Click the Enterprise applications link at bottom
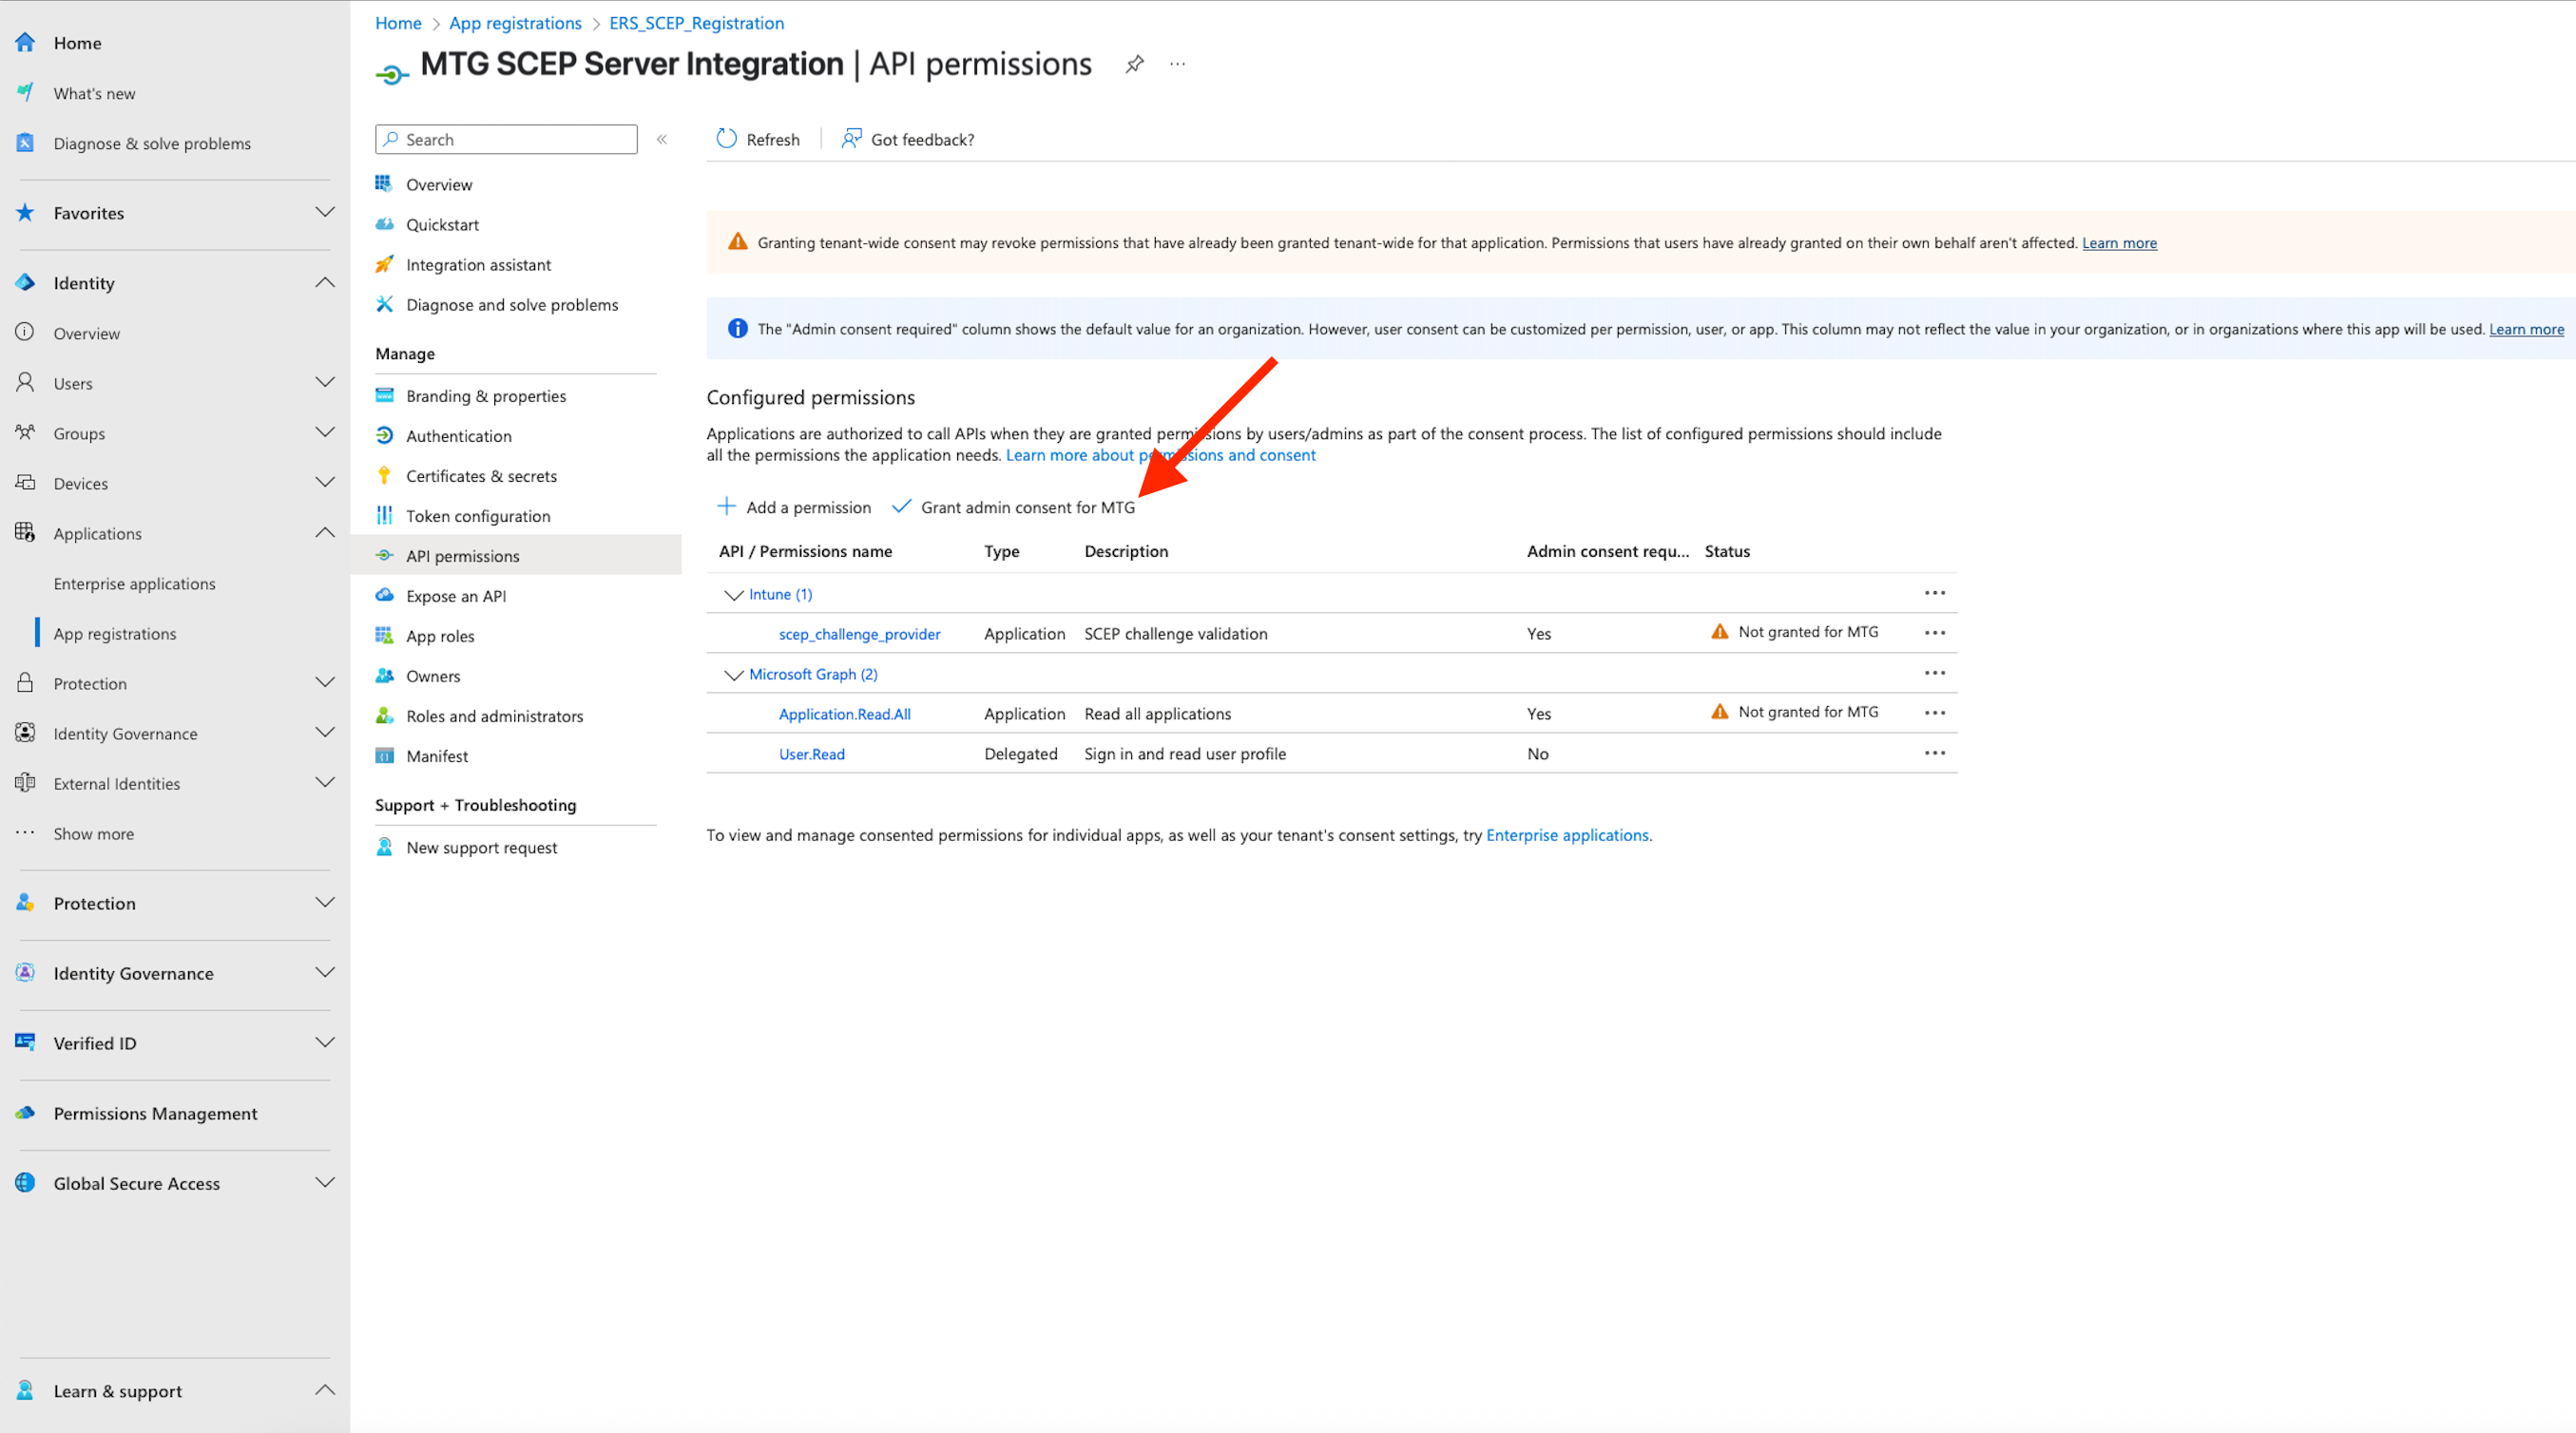 (1566, 835)
